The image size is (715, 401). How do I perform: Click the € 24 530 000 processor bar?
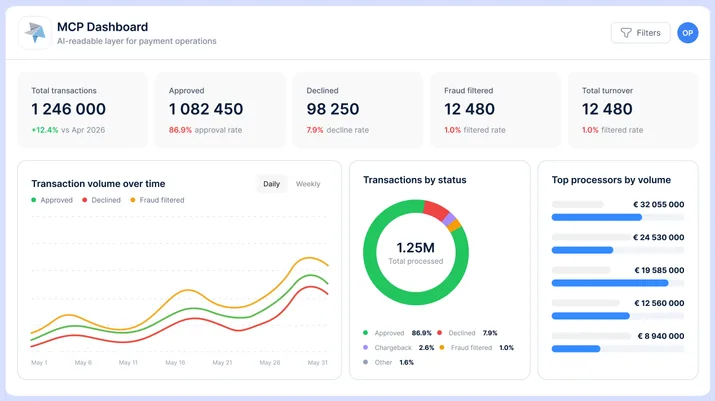coord(618,250)
